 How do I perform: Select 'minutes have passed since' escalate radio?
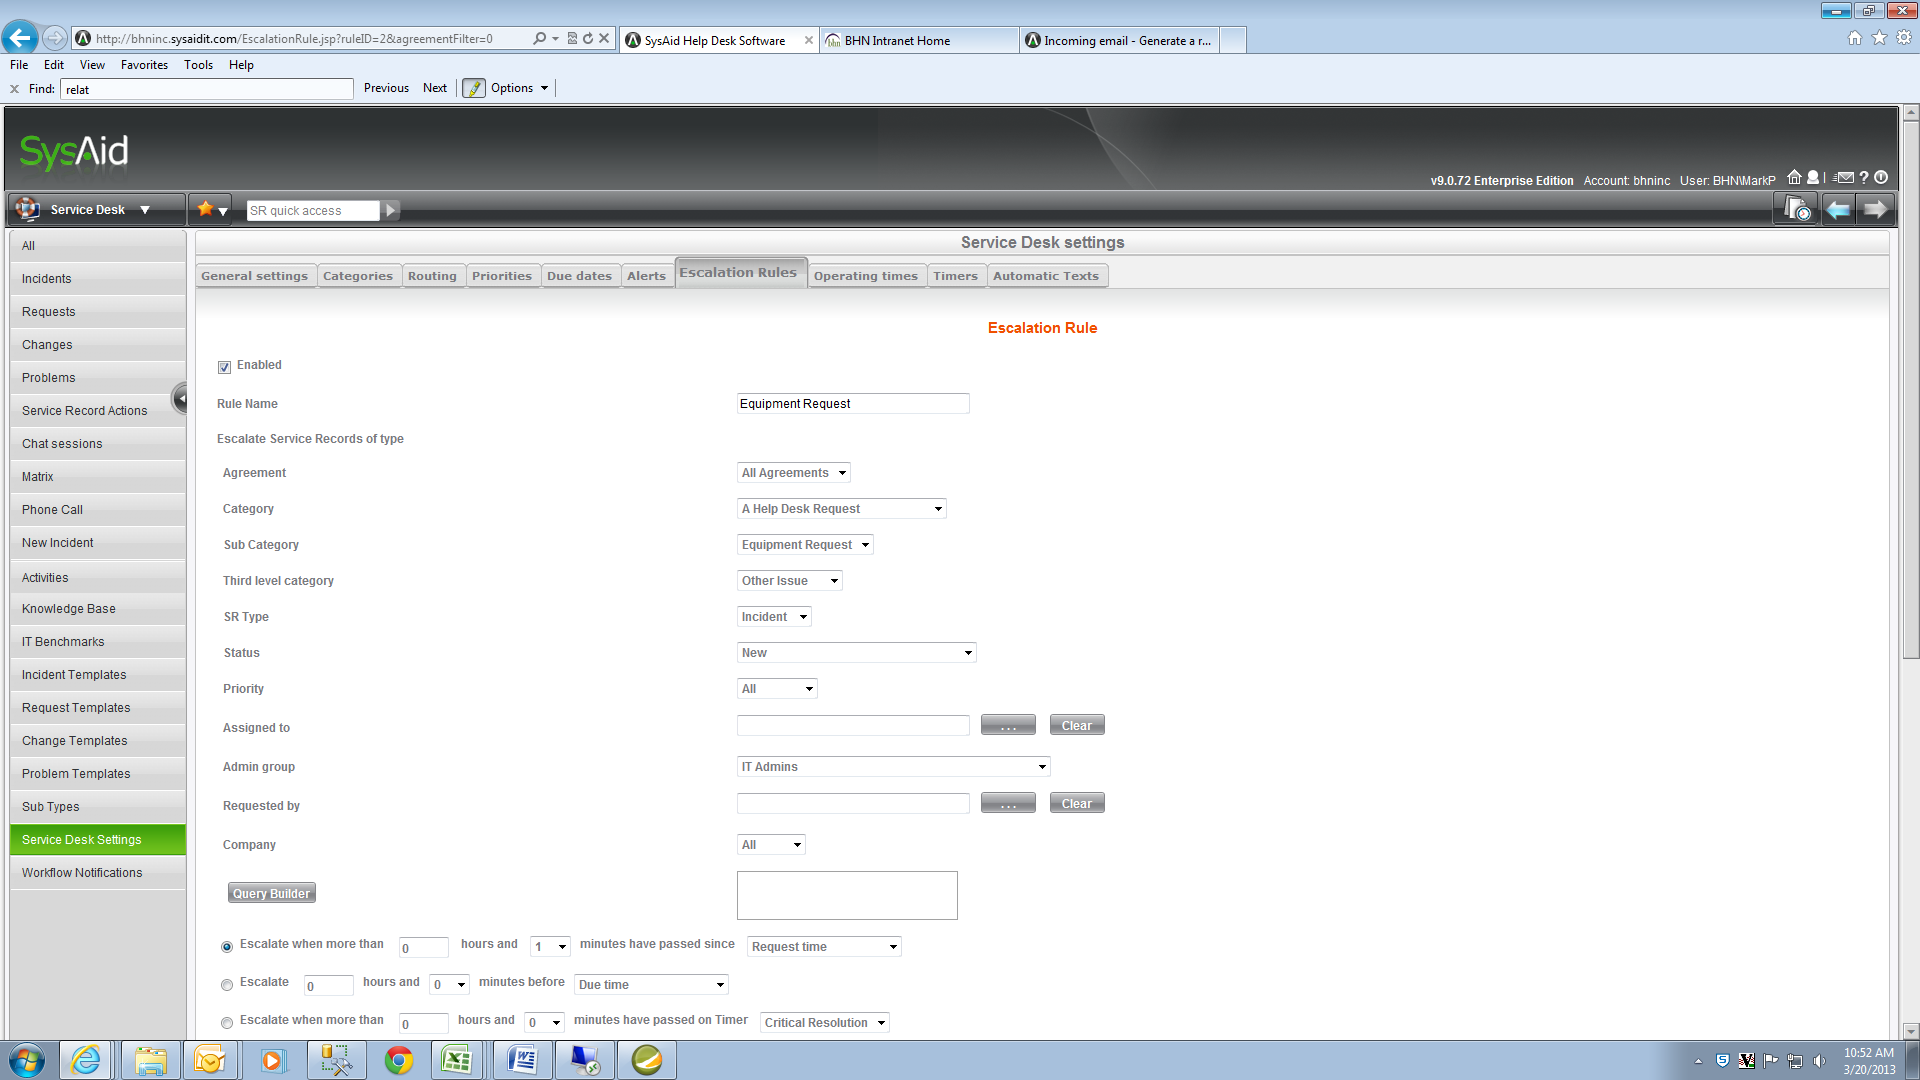pos(227,946)
